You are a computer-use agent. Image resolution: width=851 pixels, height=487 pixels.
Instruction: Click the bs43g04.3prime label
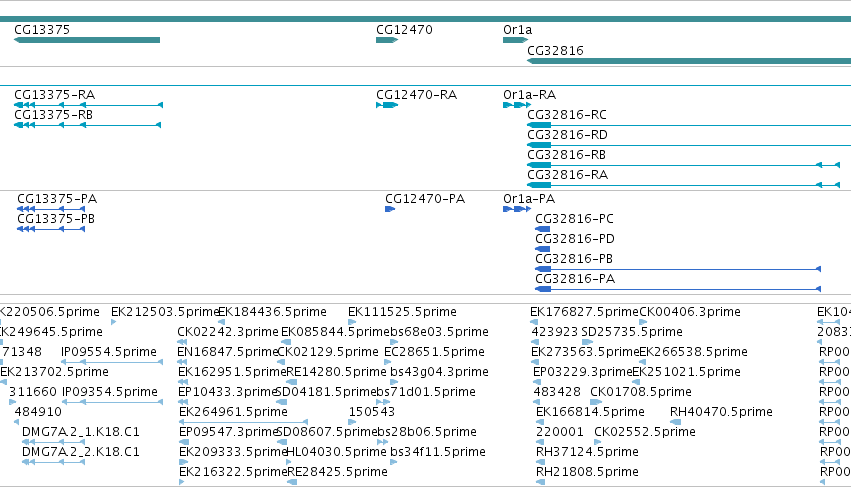pos(440,372)
